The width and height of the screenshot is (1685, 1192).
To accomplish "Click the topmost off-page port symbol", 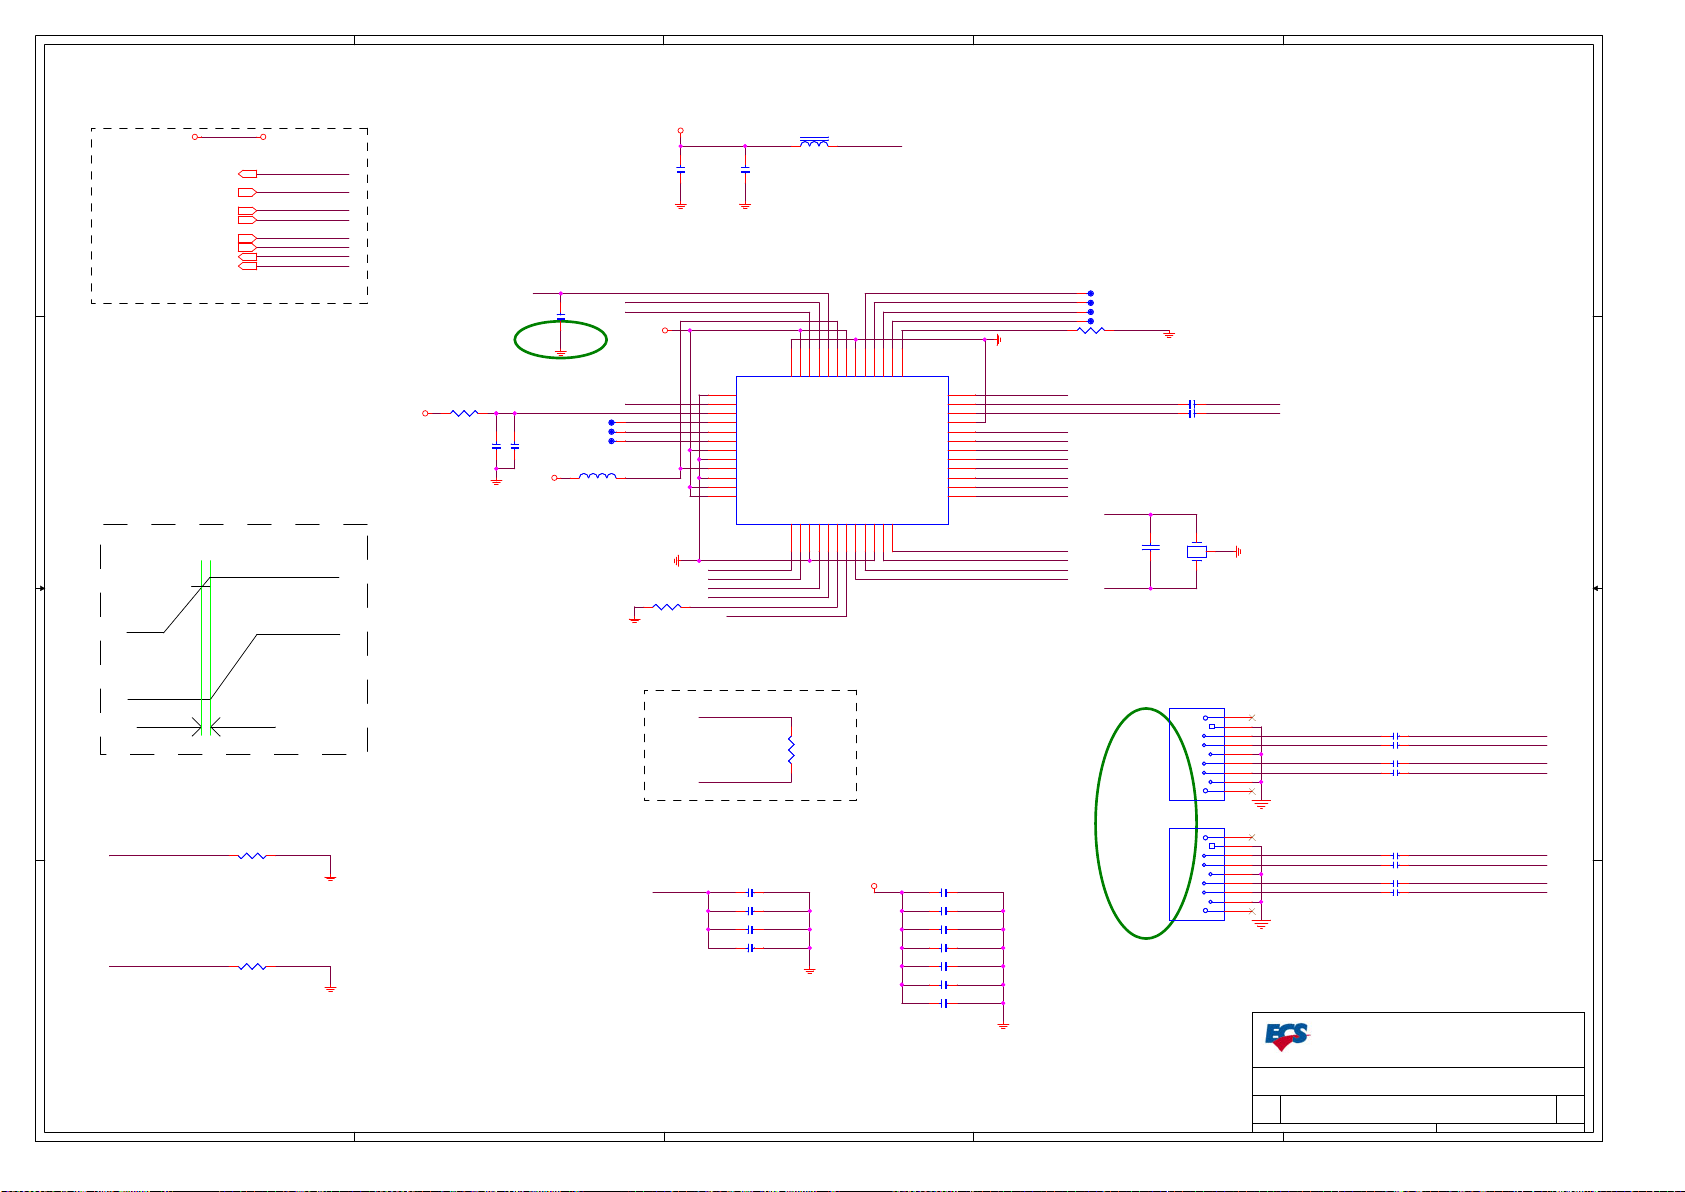I will [247, 174].
